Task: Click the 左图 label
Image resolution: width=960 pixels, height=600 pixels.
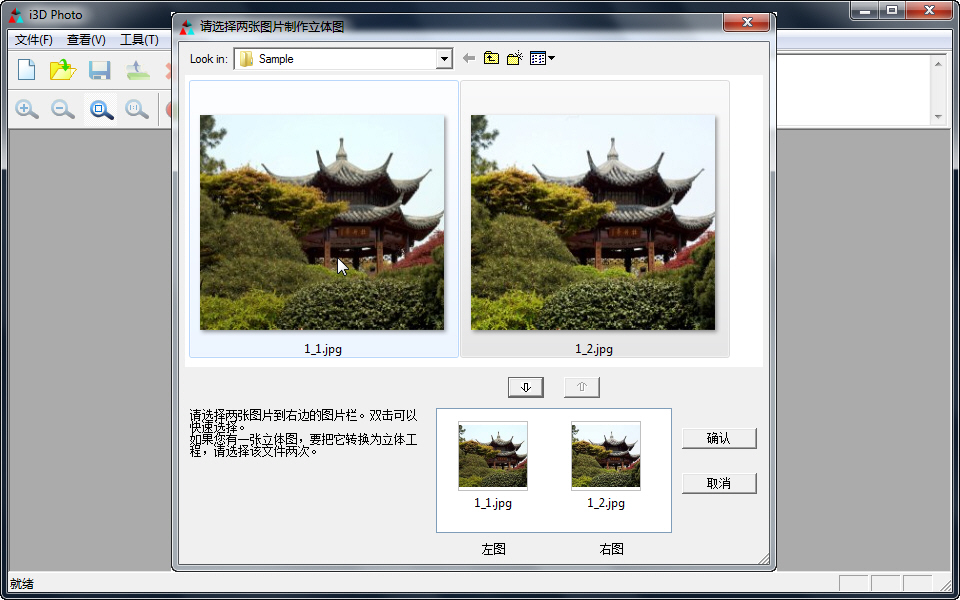Action: pyautogui.click(x=493, y=549)
